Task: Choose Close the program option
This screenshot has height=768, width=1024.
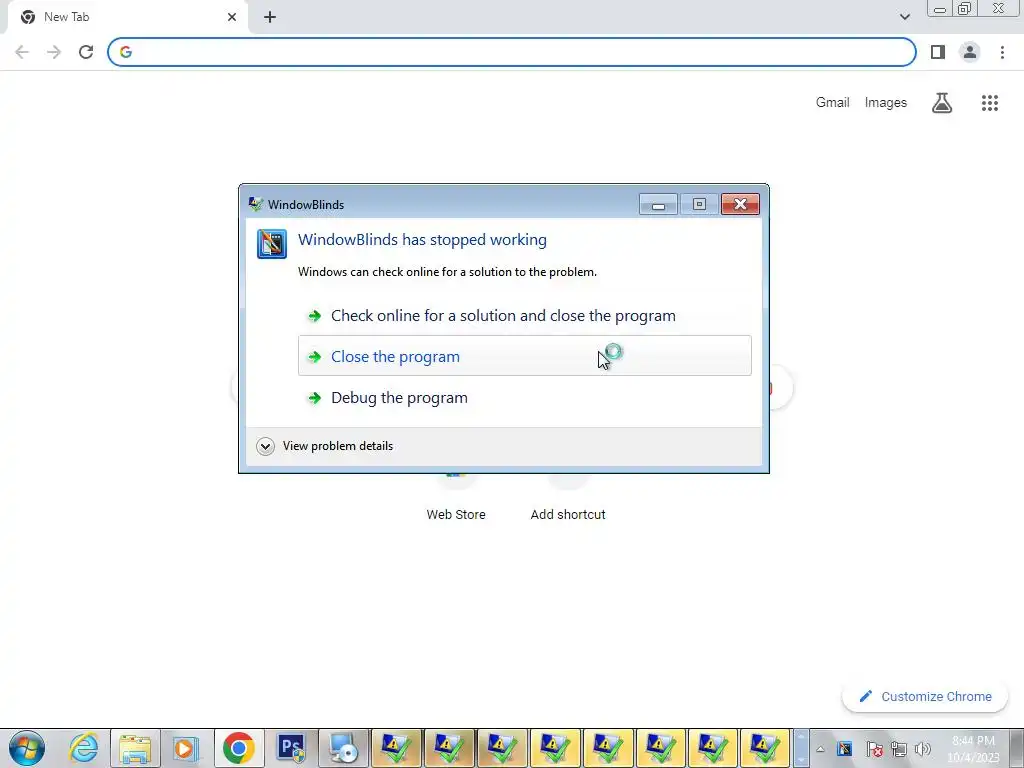Action: click(524, 356)
